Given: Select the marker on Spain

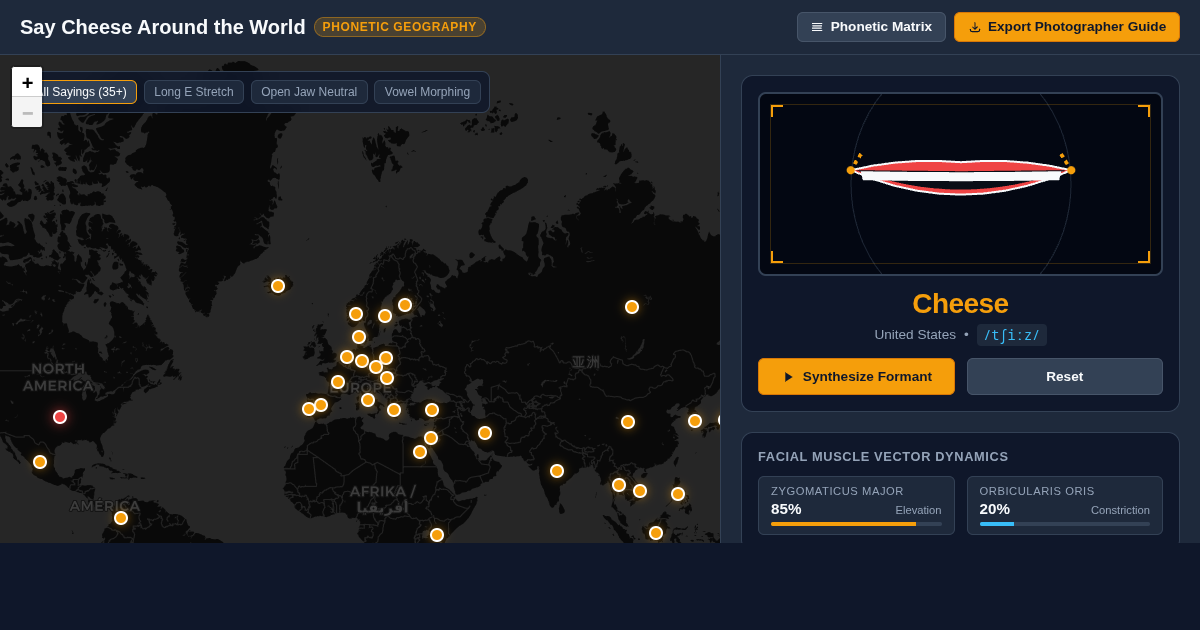Looking at the screenshot, I should coord(321,405).
